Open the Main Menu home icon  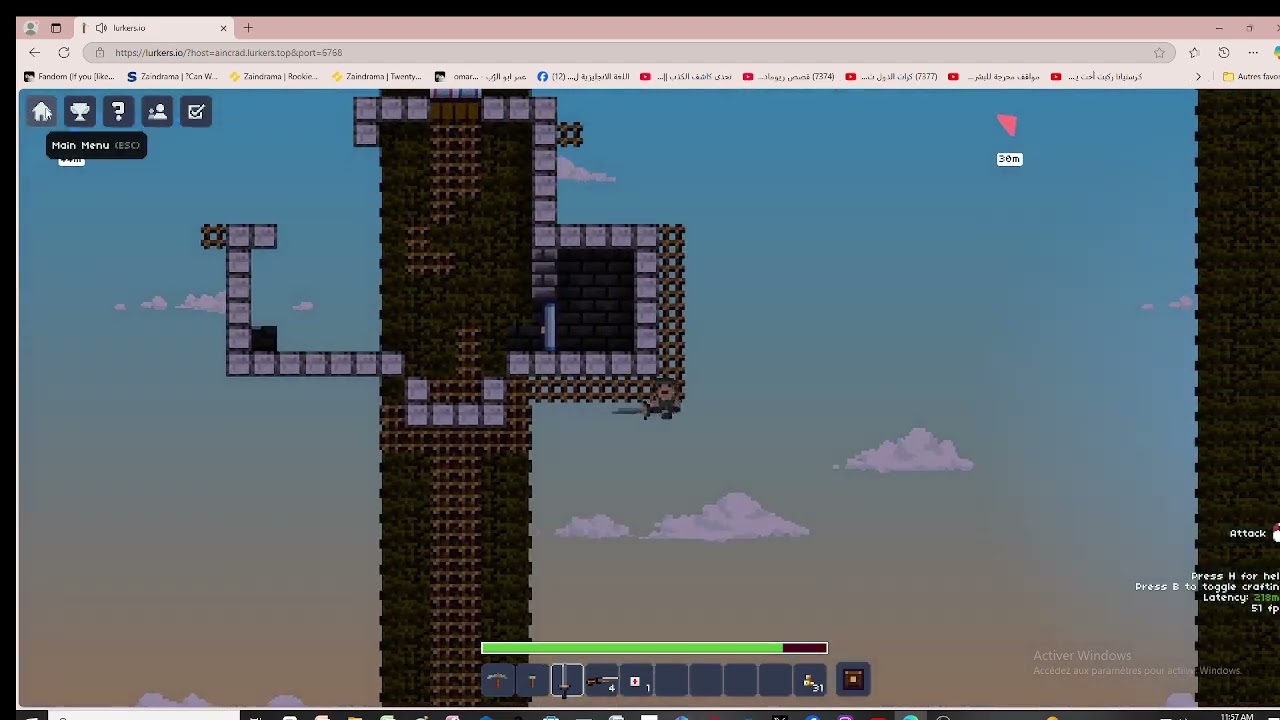pos(42,112)
